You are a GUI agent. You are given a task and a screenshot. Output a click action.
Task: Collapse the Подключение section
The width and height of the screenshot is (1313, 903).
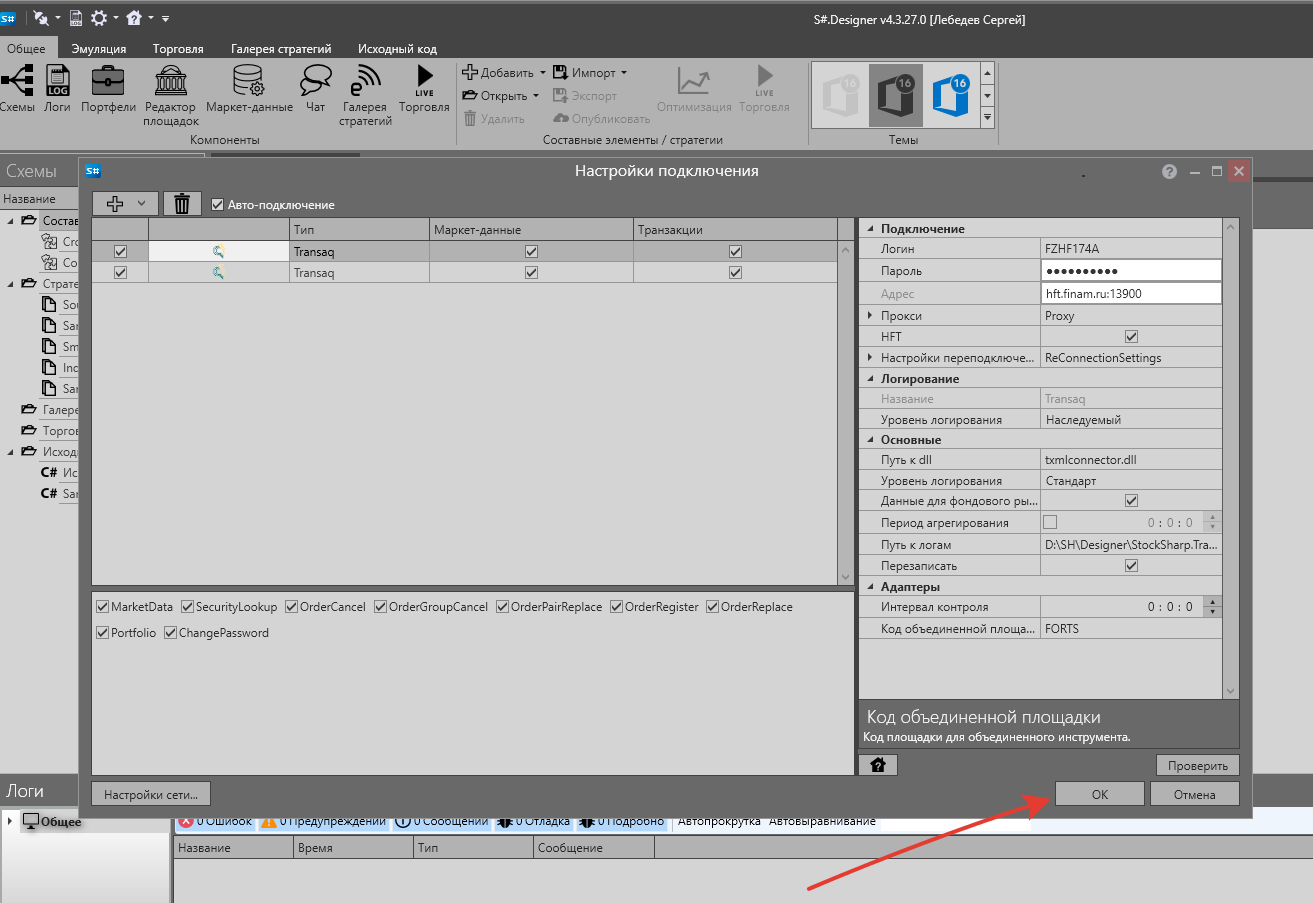869,229
